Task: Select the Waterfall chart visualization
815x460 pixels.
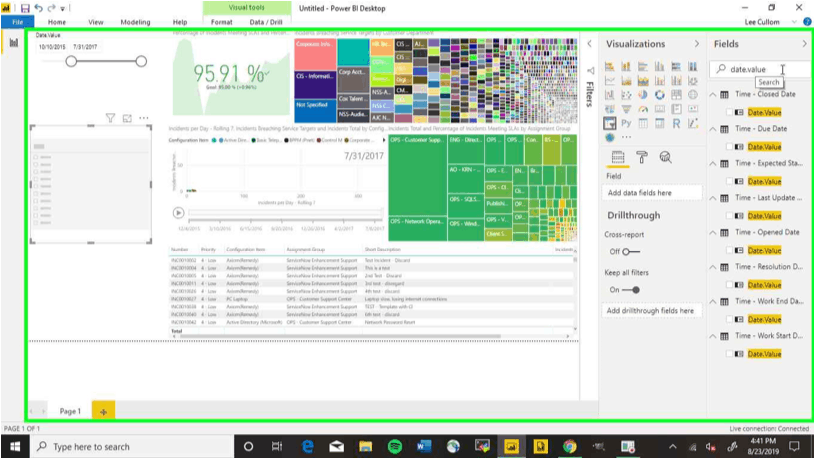Action: pos(610,95)
